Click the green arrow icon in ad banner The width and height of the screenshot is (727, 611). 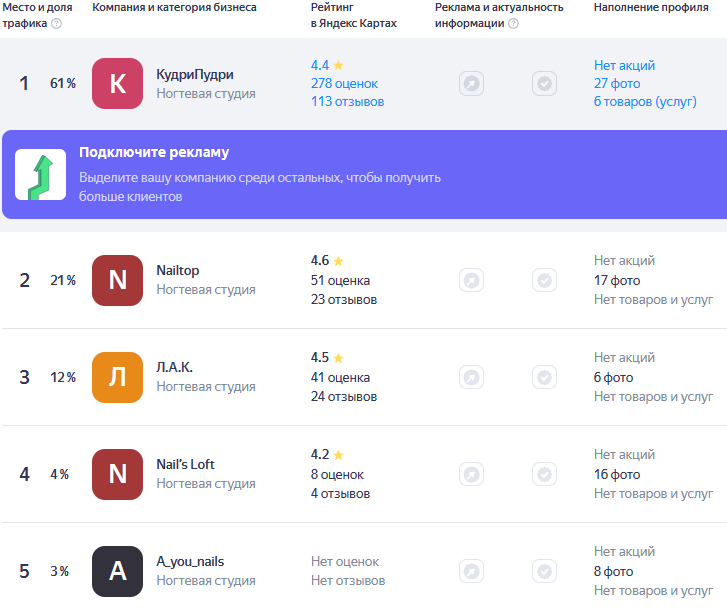pos(40,174)
